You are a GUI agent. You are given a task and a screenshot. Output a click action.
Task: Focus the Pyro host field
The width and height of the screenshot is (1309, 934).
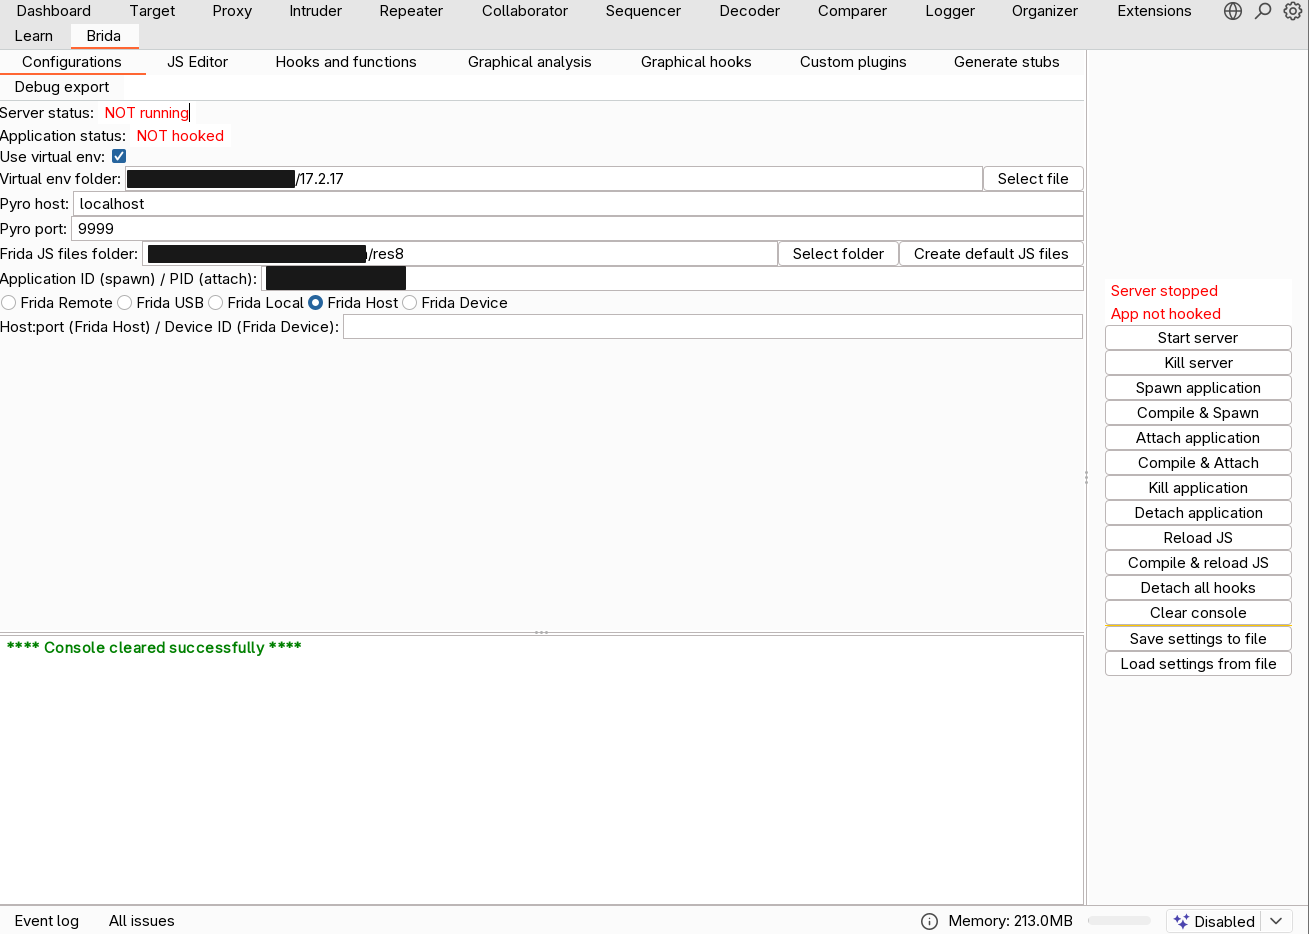[578, 204]
